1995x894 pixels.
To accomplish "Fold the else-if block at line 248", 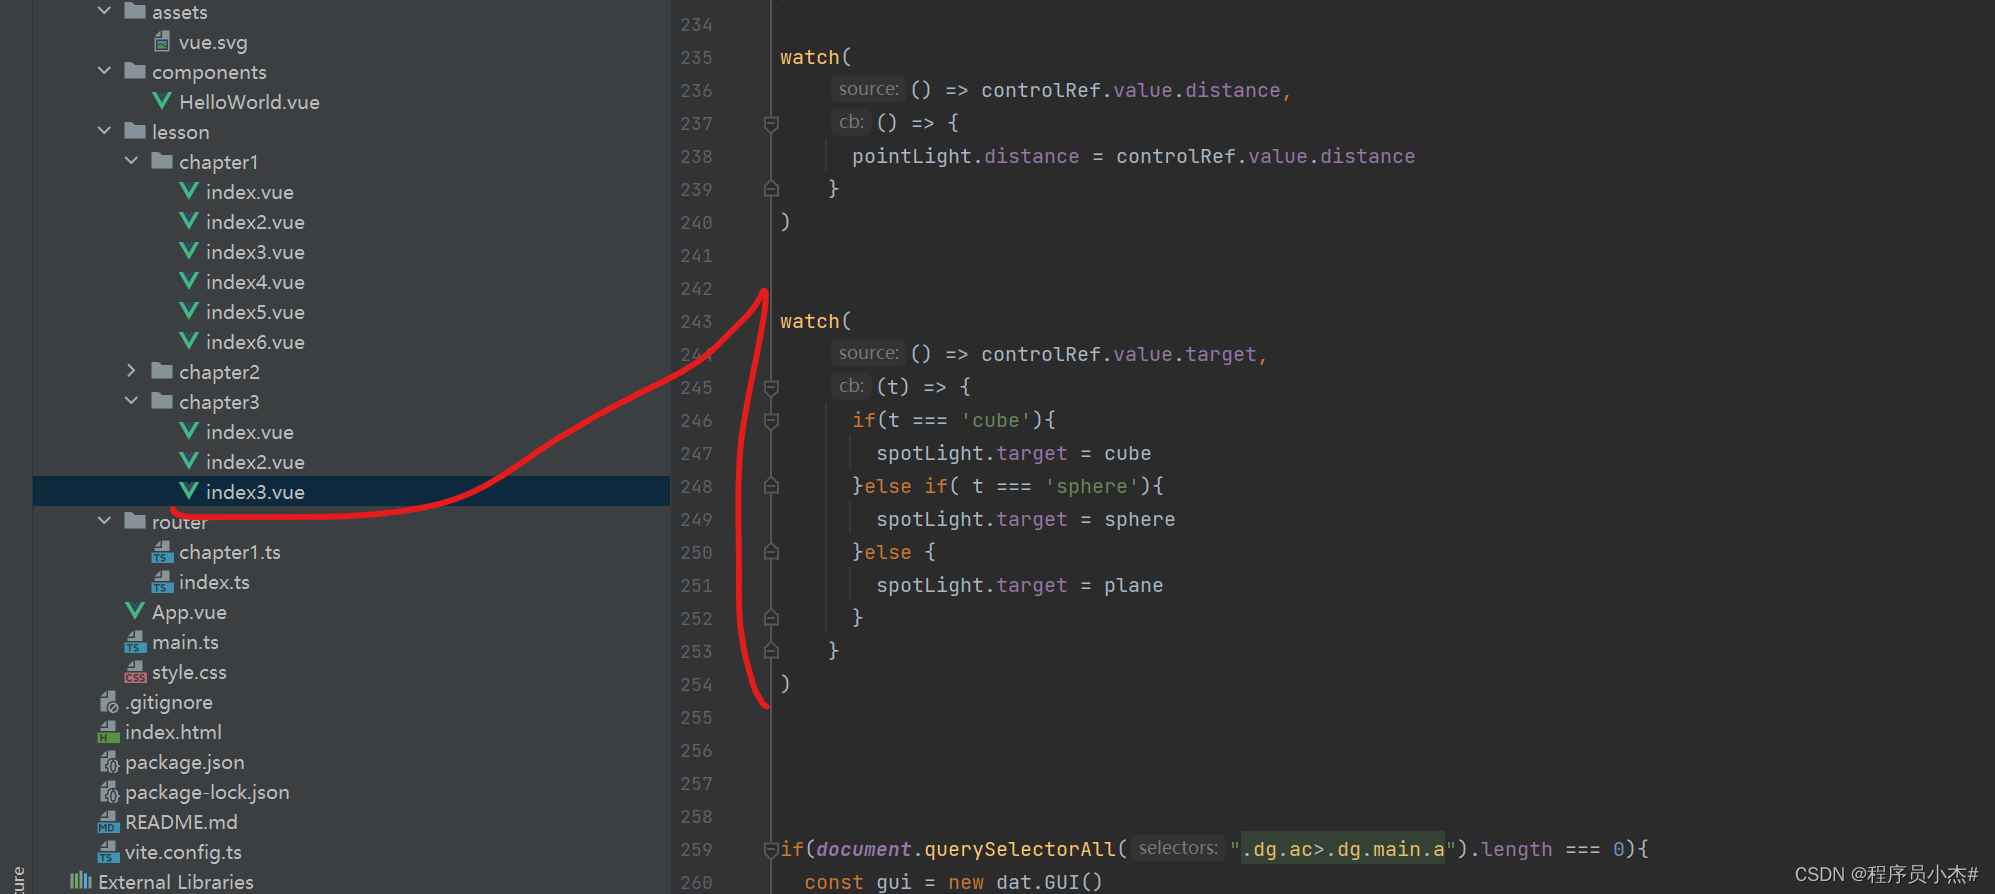I will (771, 486).
